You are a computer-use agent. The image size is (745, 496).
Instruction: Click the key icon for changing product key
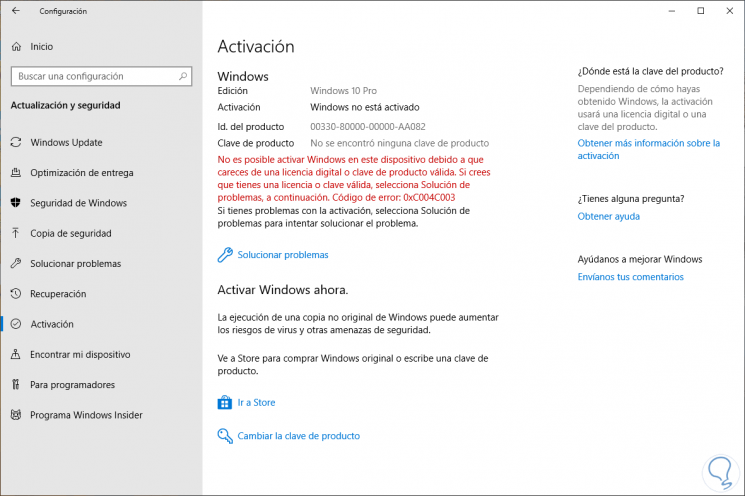[225, 436]
